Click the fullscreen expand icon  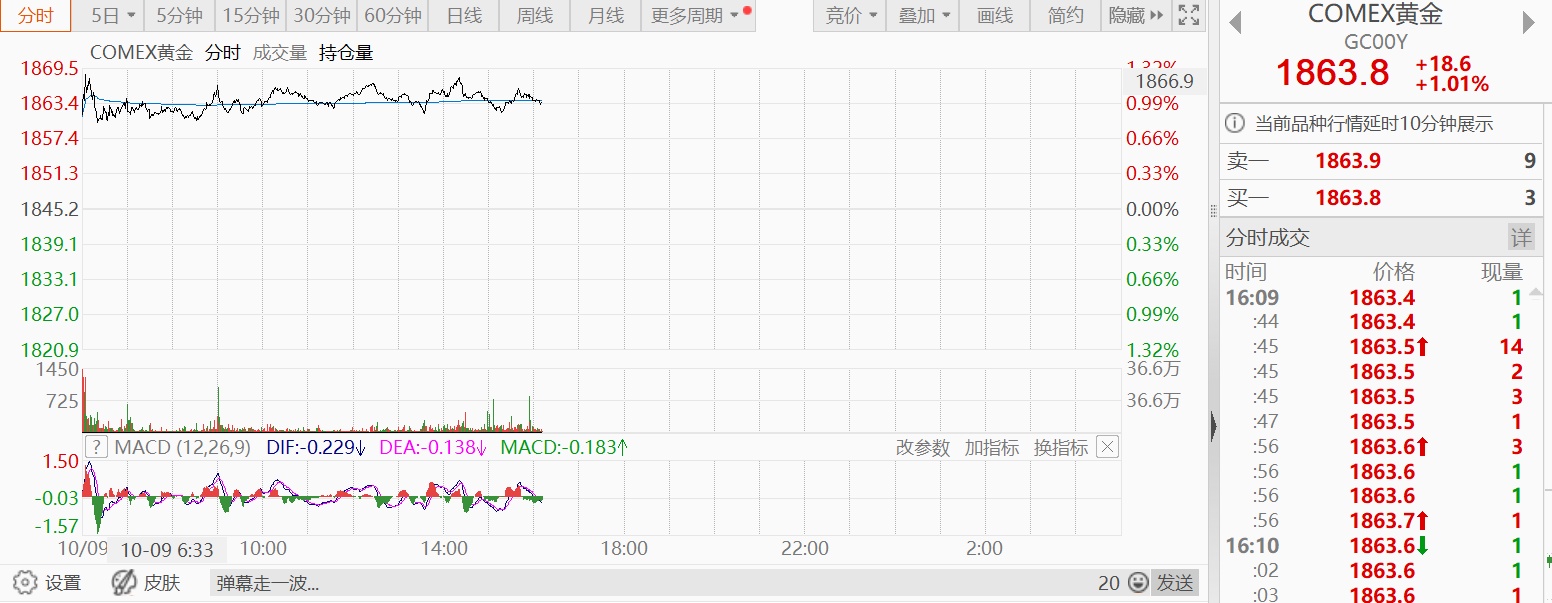[1188, 15]
